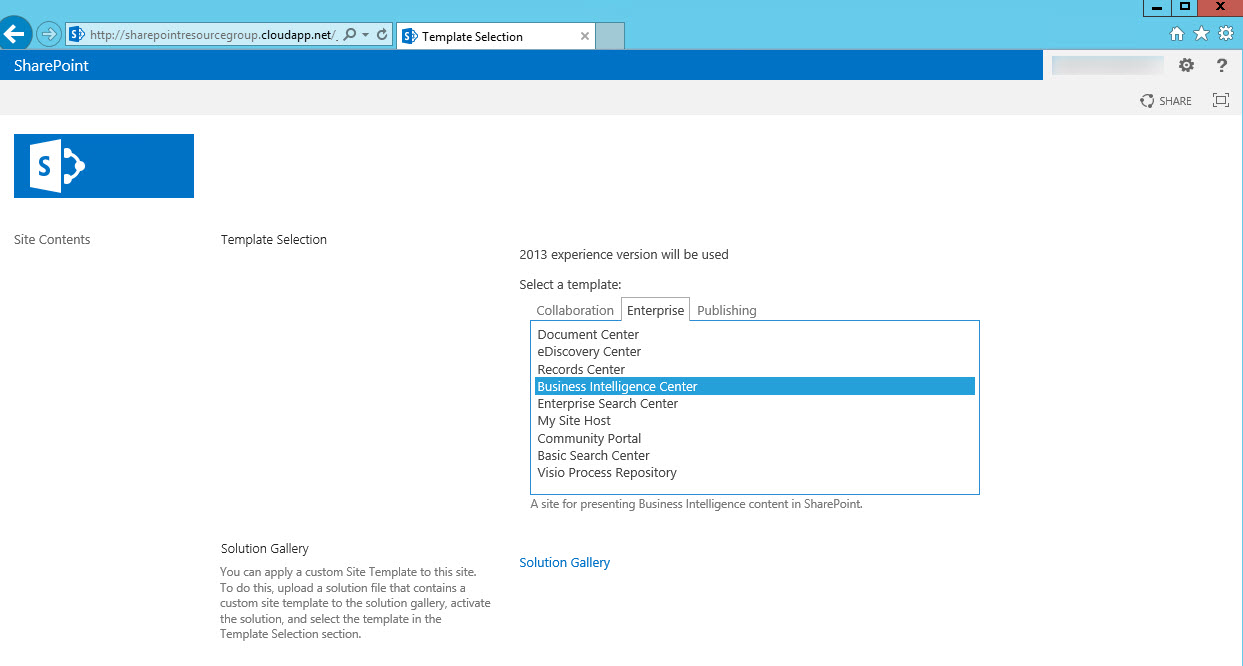This screenshot has width=1243, height=666.
Task: Close the Template Selection browser tab
Action: (585, 36)
